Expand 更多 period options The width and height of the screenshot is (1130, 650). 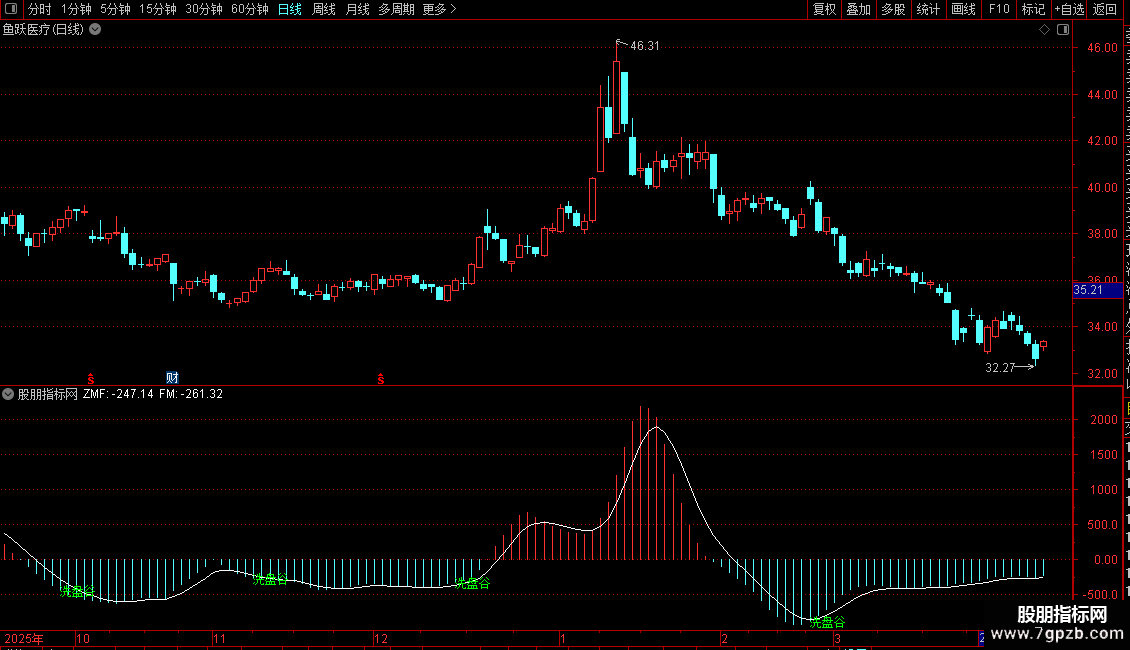point(439,9)
